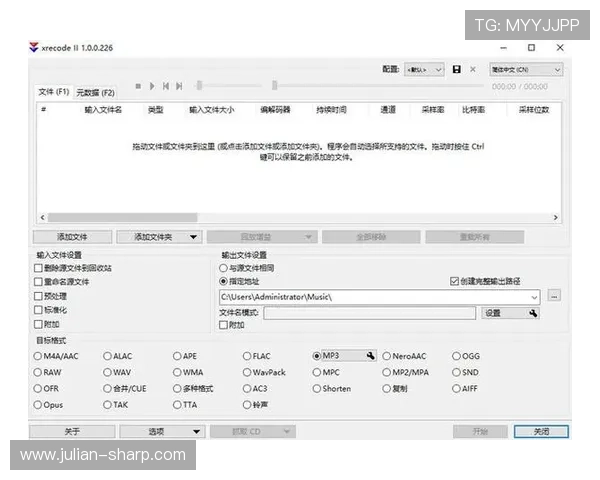Click the 文件名模式 input field

point(369,313)
